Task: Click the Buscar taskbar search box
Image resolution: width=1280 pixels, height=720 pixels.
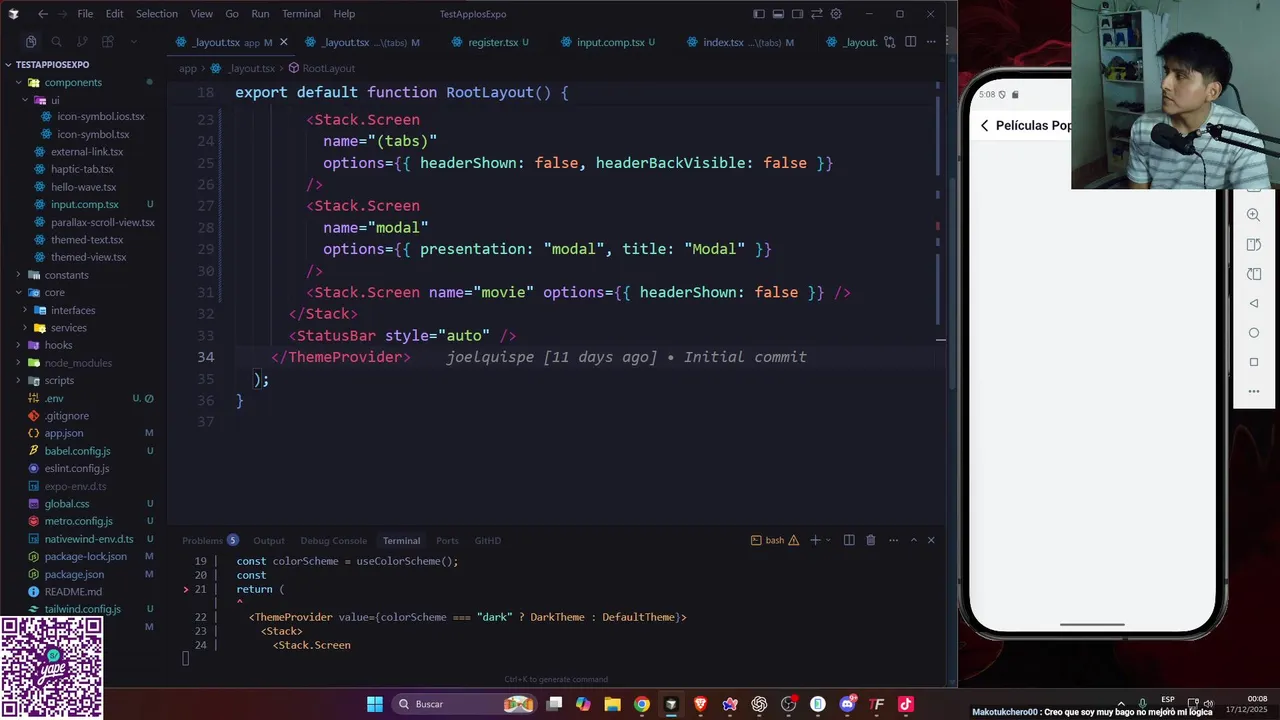Action: click(x=464, y=704)
